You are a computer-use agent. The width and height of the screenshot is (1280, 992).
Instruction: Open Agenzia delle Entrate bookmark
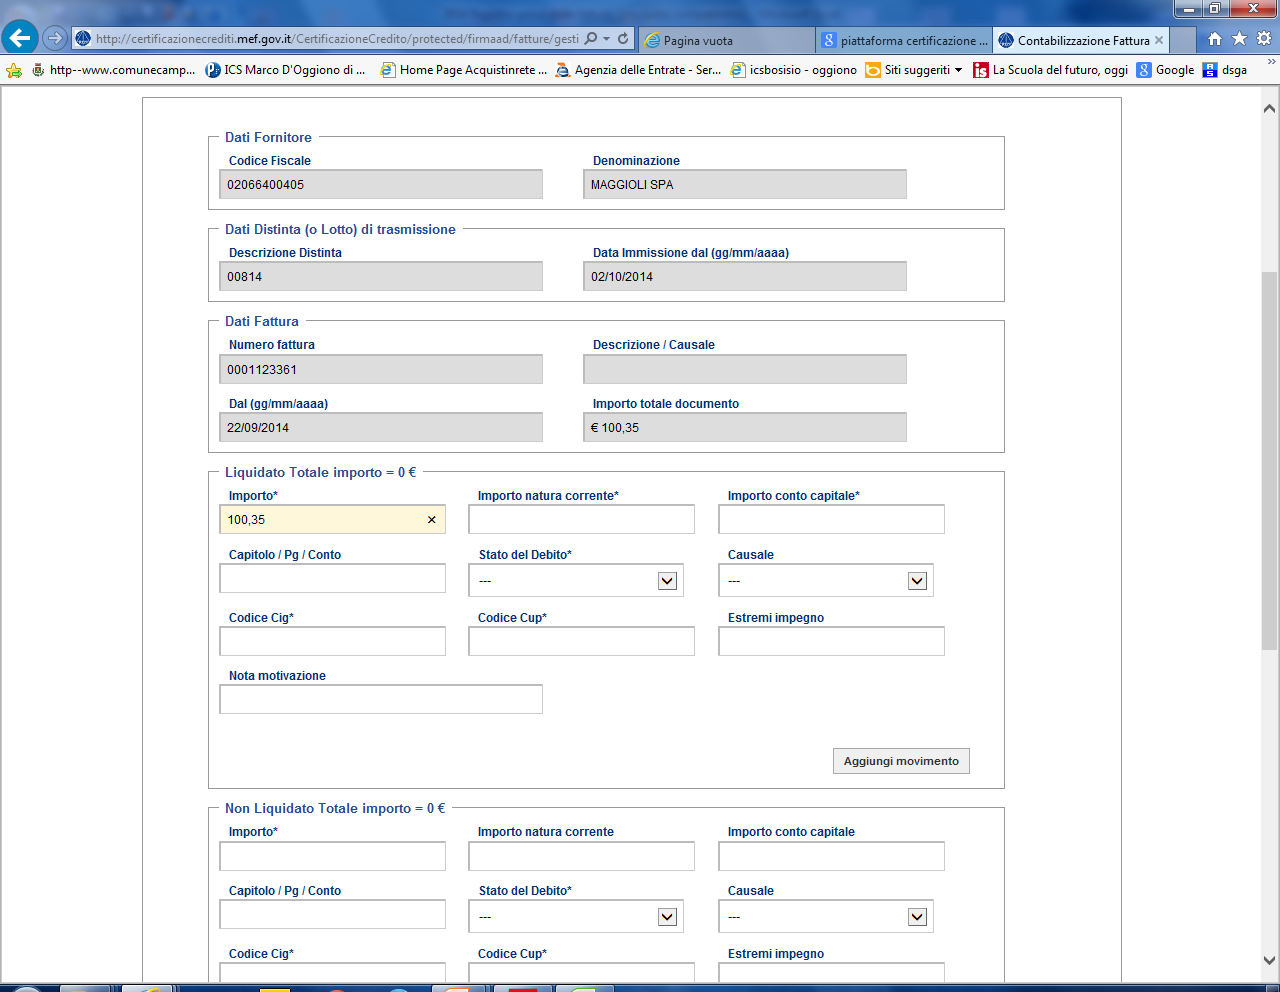tap(638, 70)
